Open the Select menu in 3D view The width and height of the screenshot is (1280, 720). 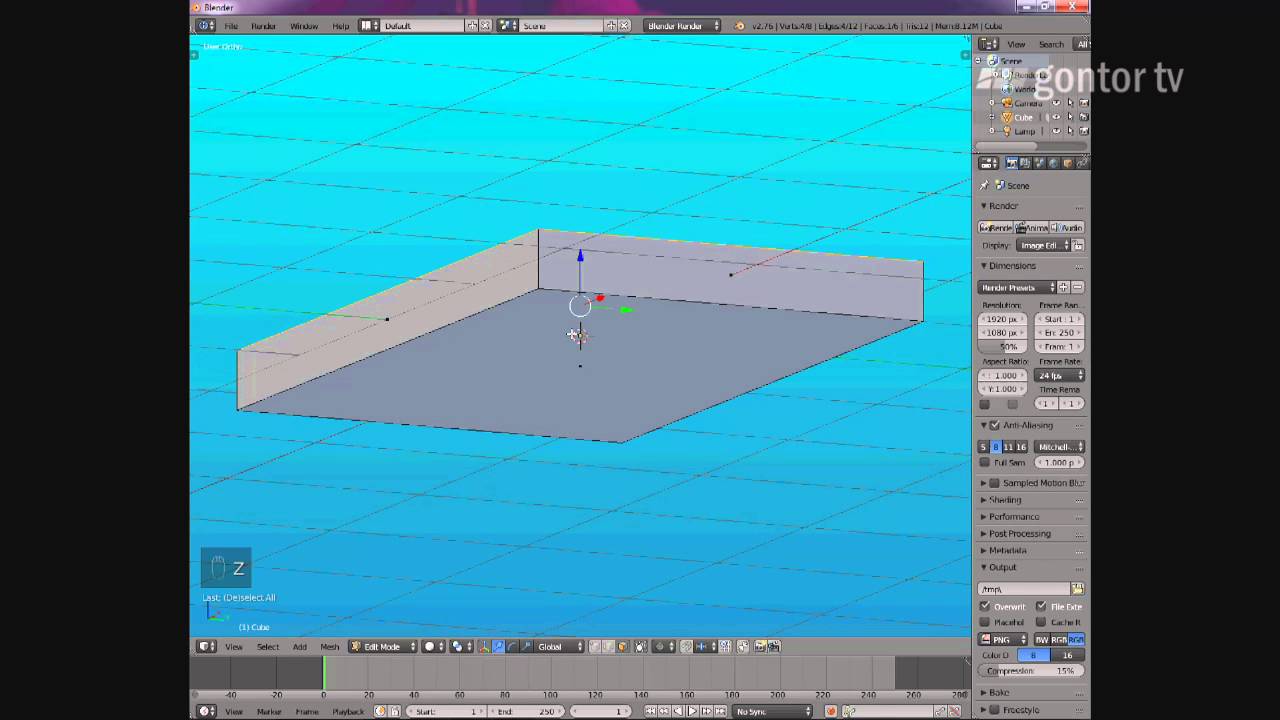pos(268,646)
